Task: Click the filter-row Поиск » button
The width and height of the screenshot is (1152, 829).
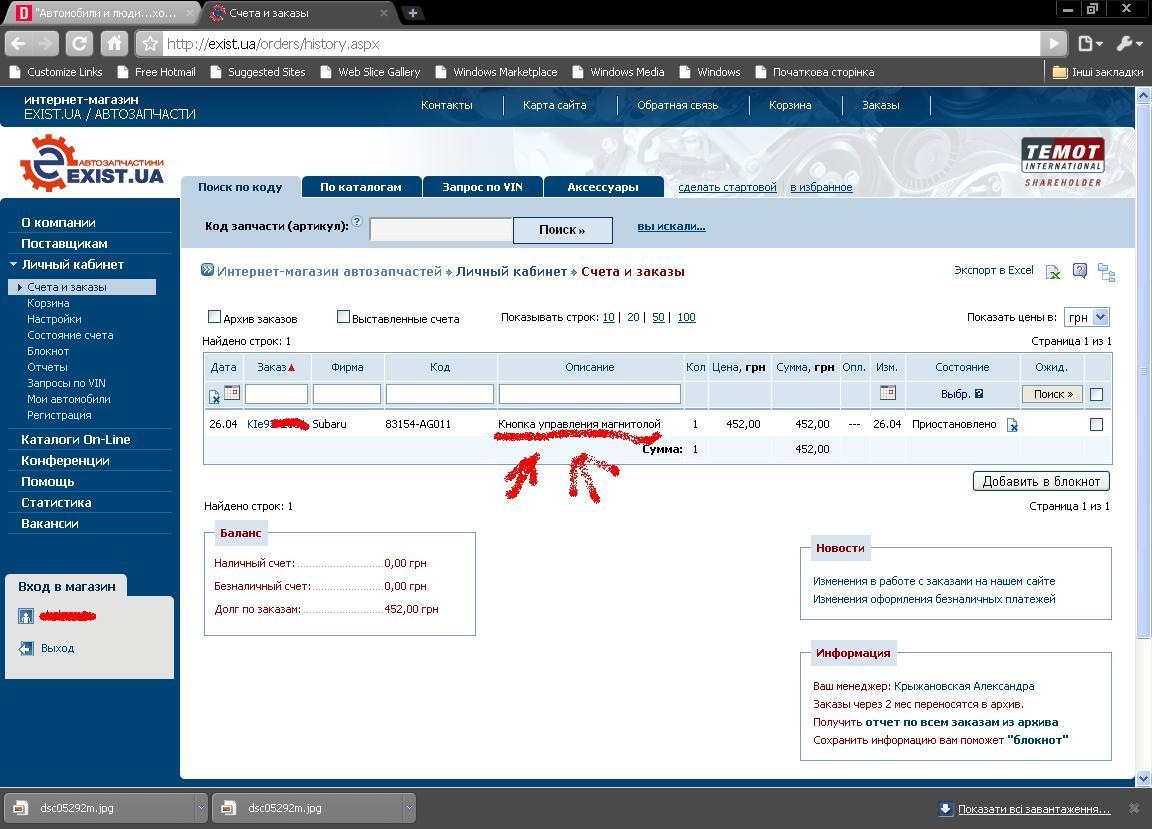Action: point(1052,394)
